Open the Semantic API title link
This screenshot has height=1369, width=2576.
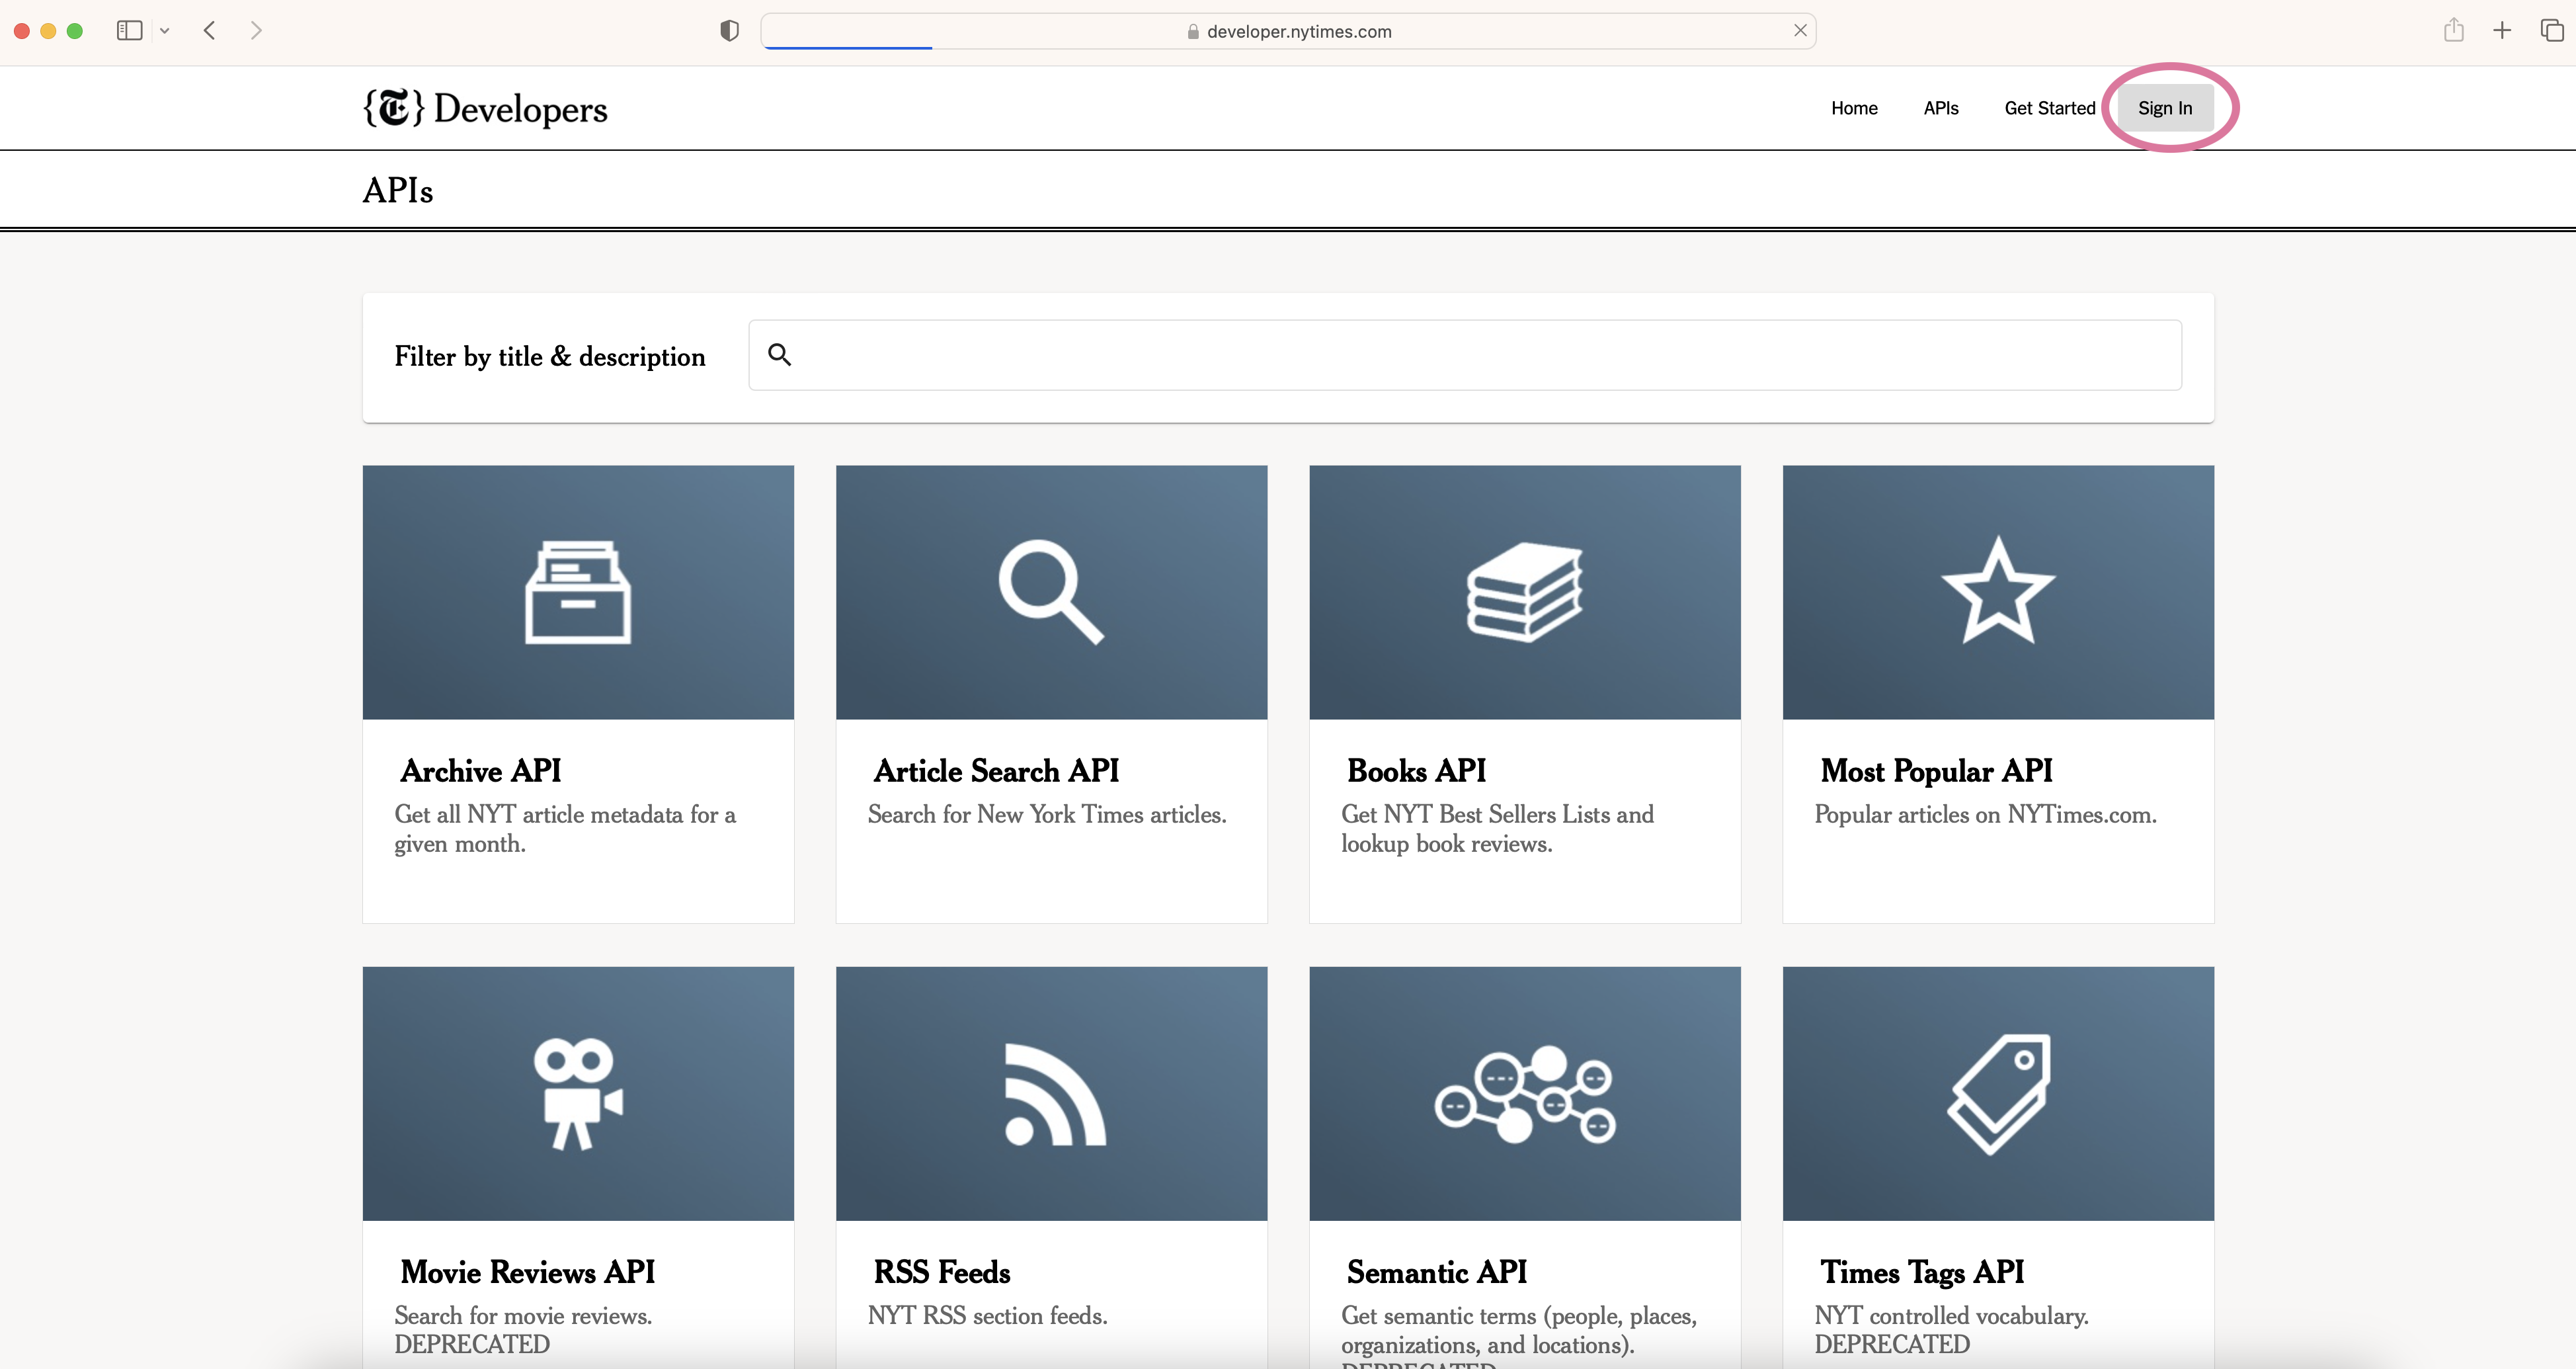click(x=1436, y=1272)
